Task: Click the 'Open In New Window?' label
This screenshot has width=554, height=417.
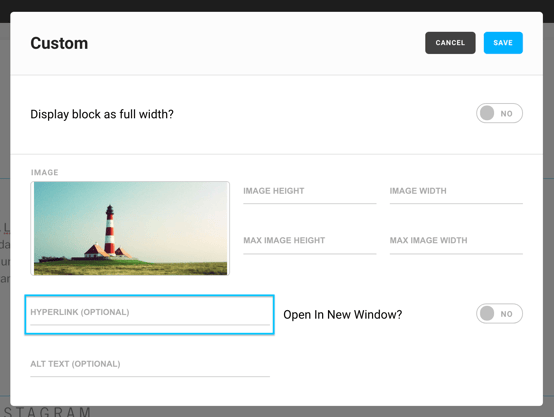Action: point(343,315)
